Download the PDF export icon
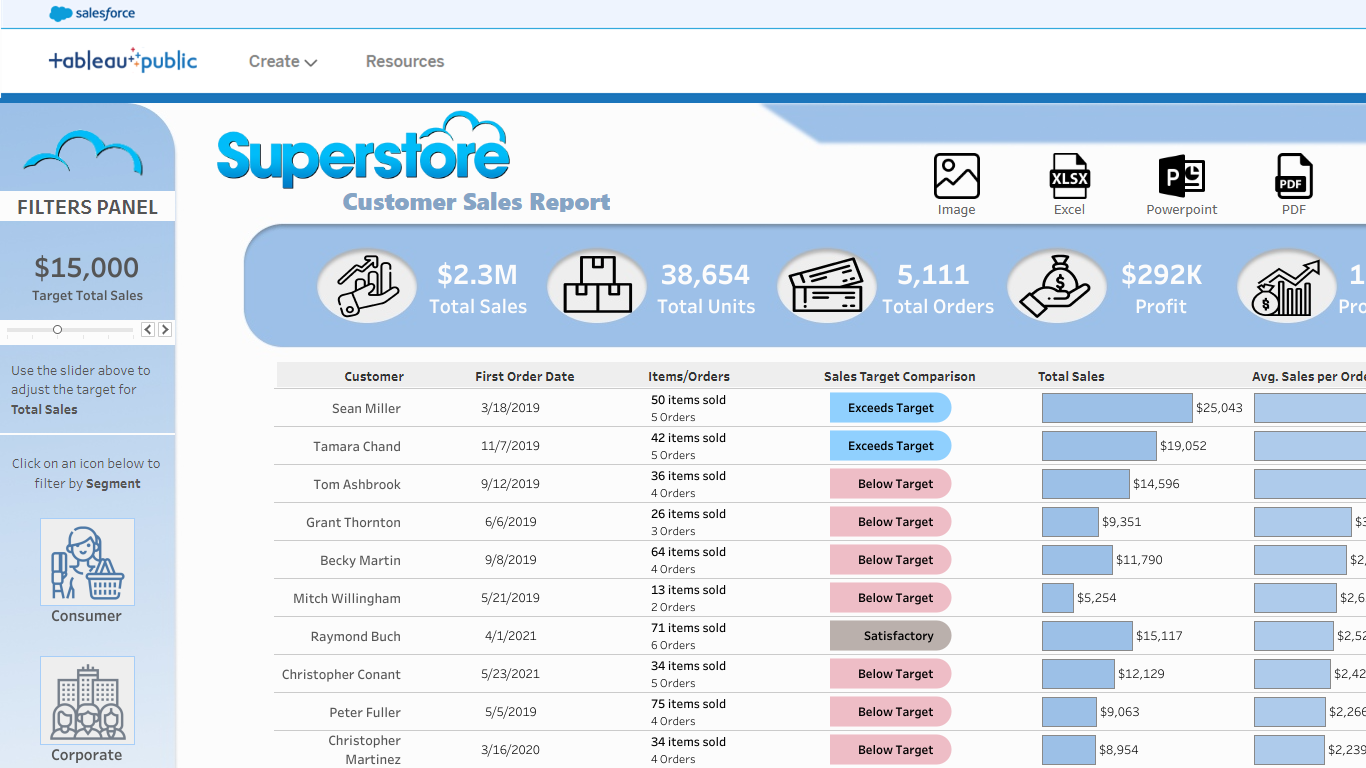The image size is (1366, 768). pyautogui.click(x=1294, y=177)
